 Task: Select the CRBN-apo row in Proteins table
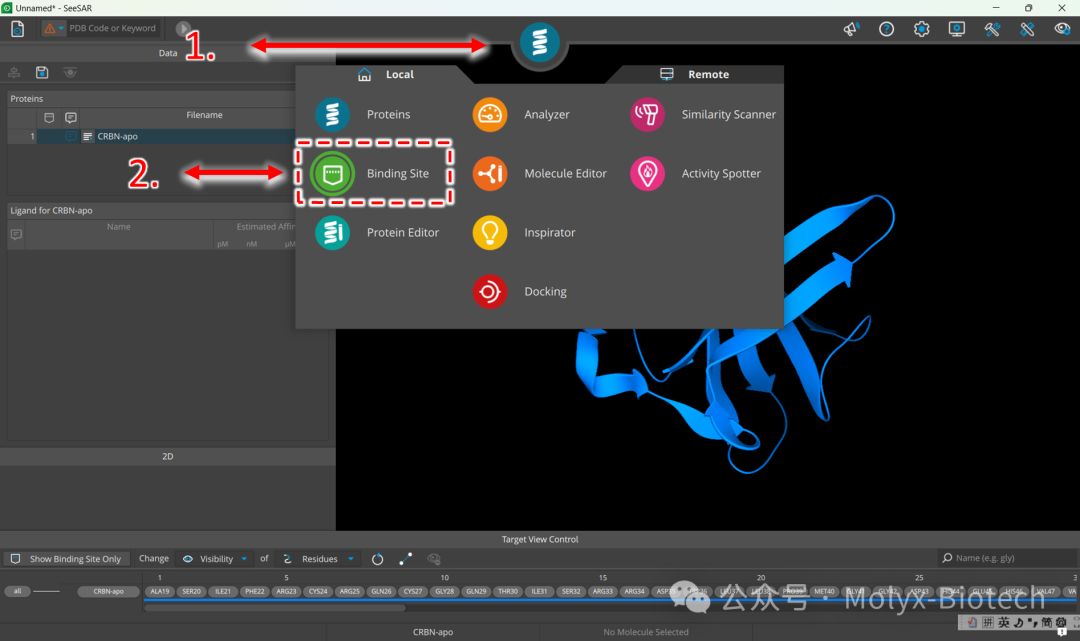[152, 136]
